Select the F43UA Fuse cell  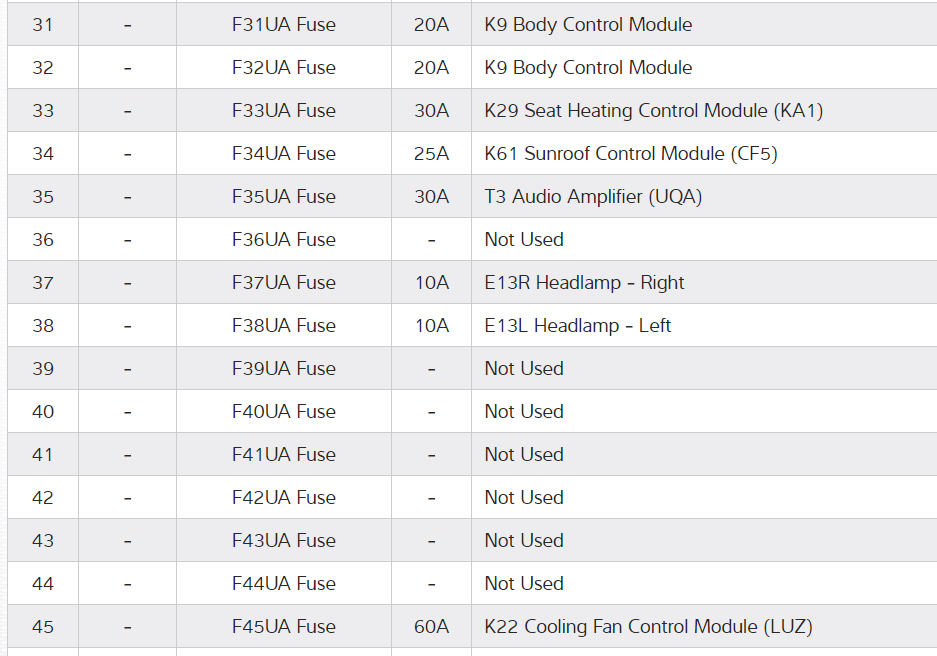coord(283,541)
